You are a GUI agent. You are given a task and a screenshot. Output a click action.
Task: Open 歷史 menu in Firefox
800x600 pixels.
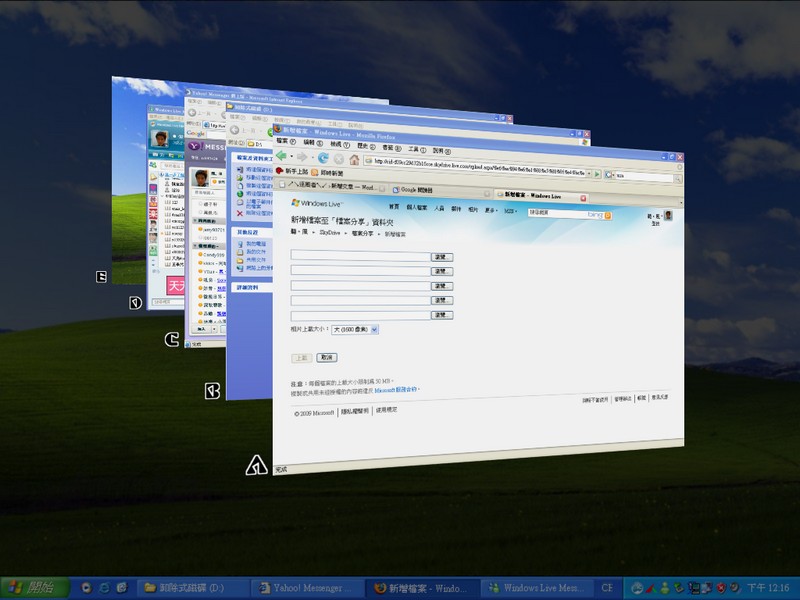pyautogui.click(x=366, y=146)
